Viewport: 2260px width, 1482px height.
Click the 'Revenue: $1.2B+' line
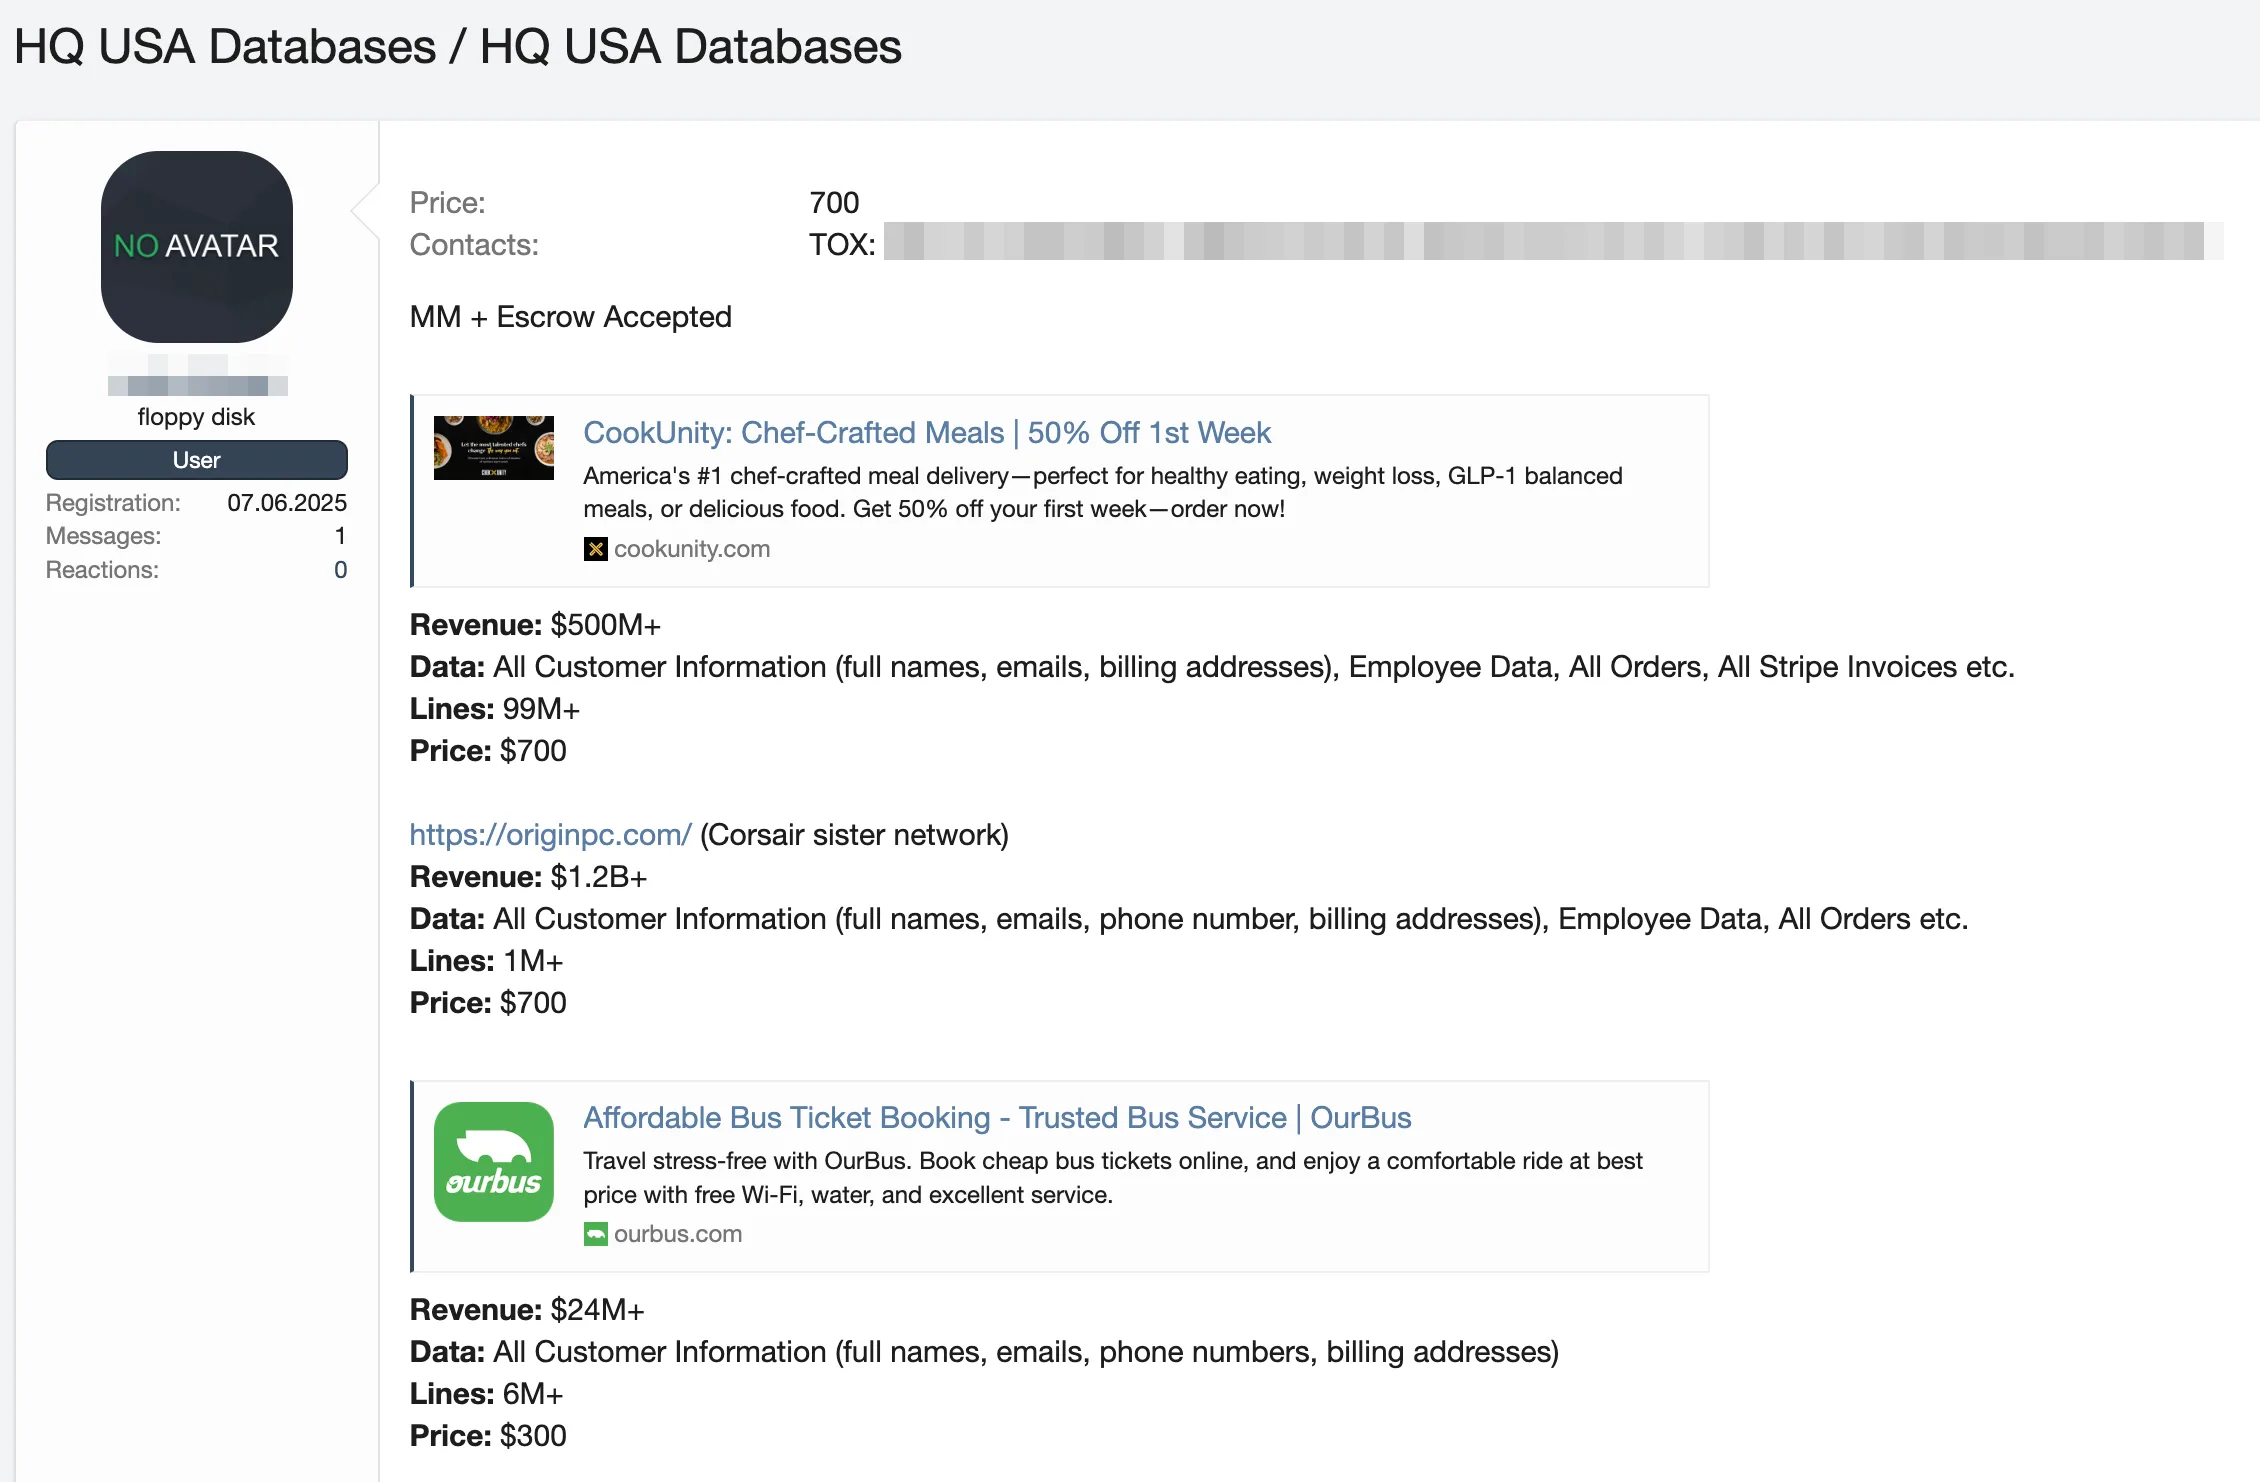tap(529, 877)
